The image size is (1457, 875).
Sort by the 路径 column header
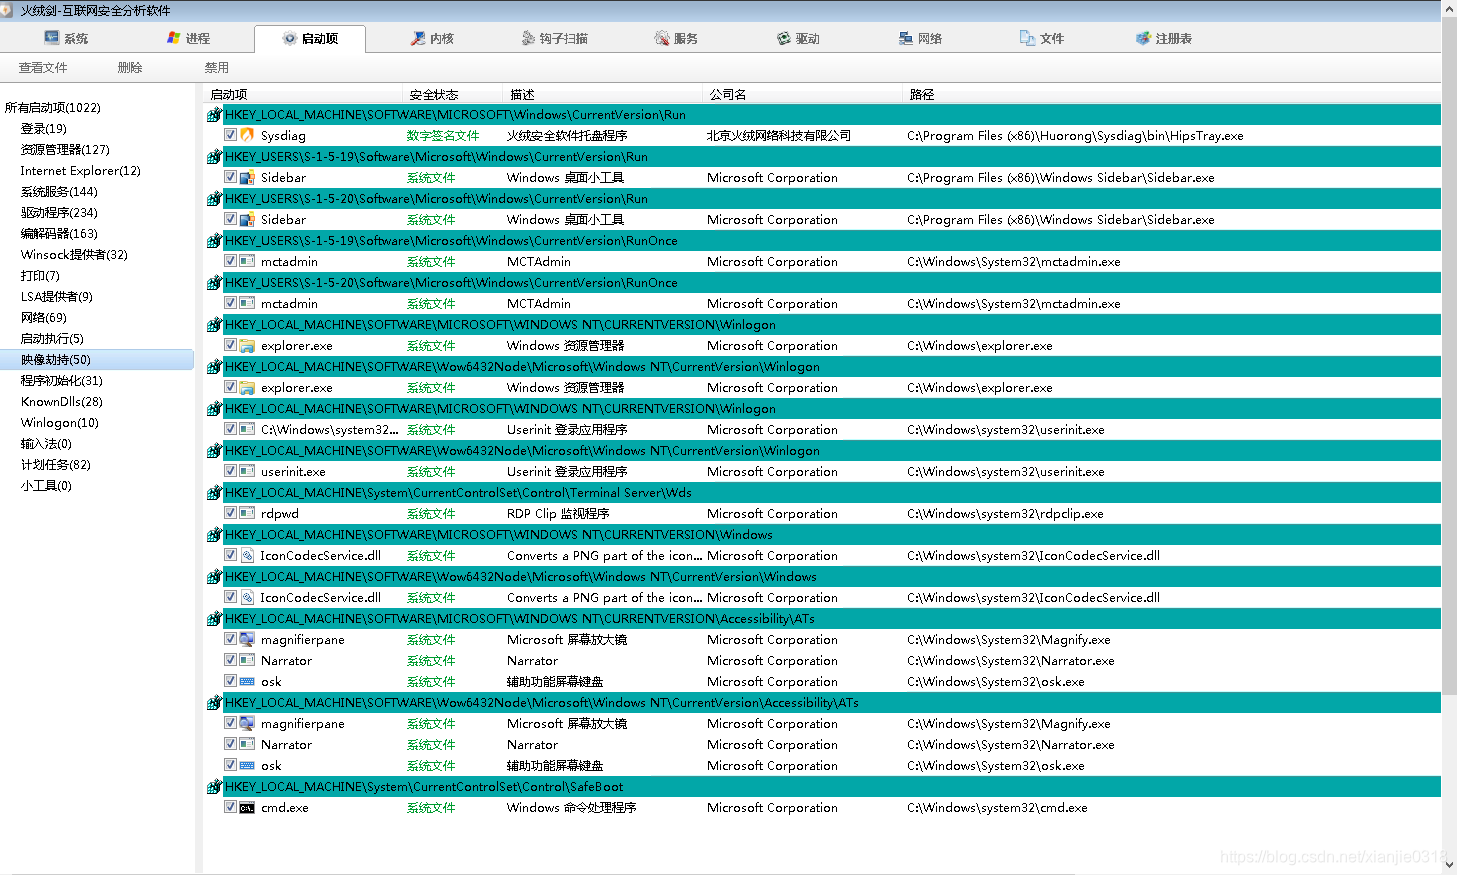coord(1170,94)
